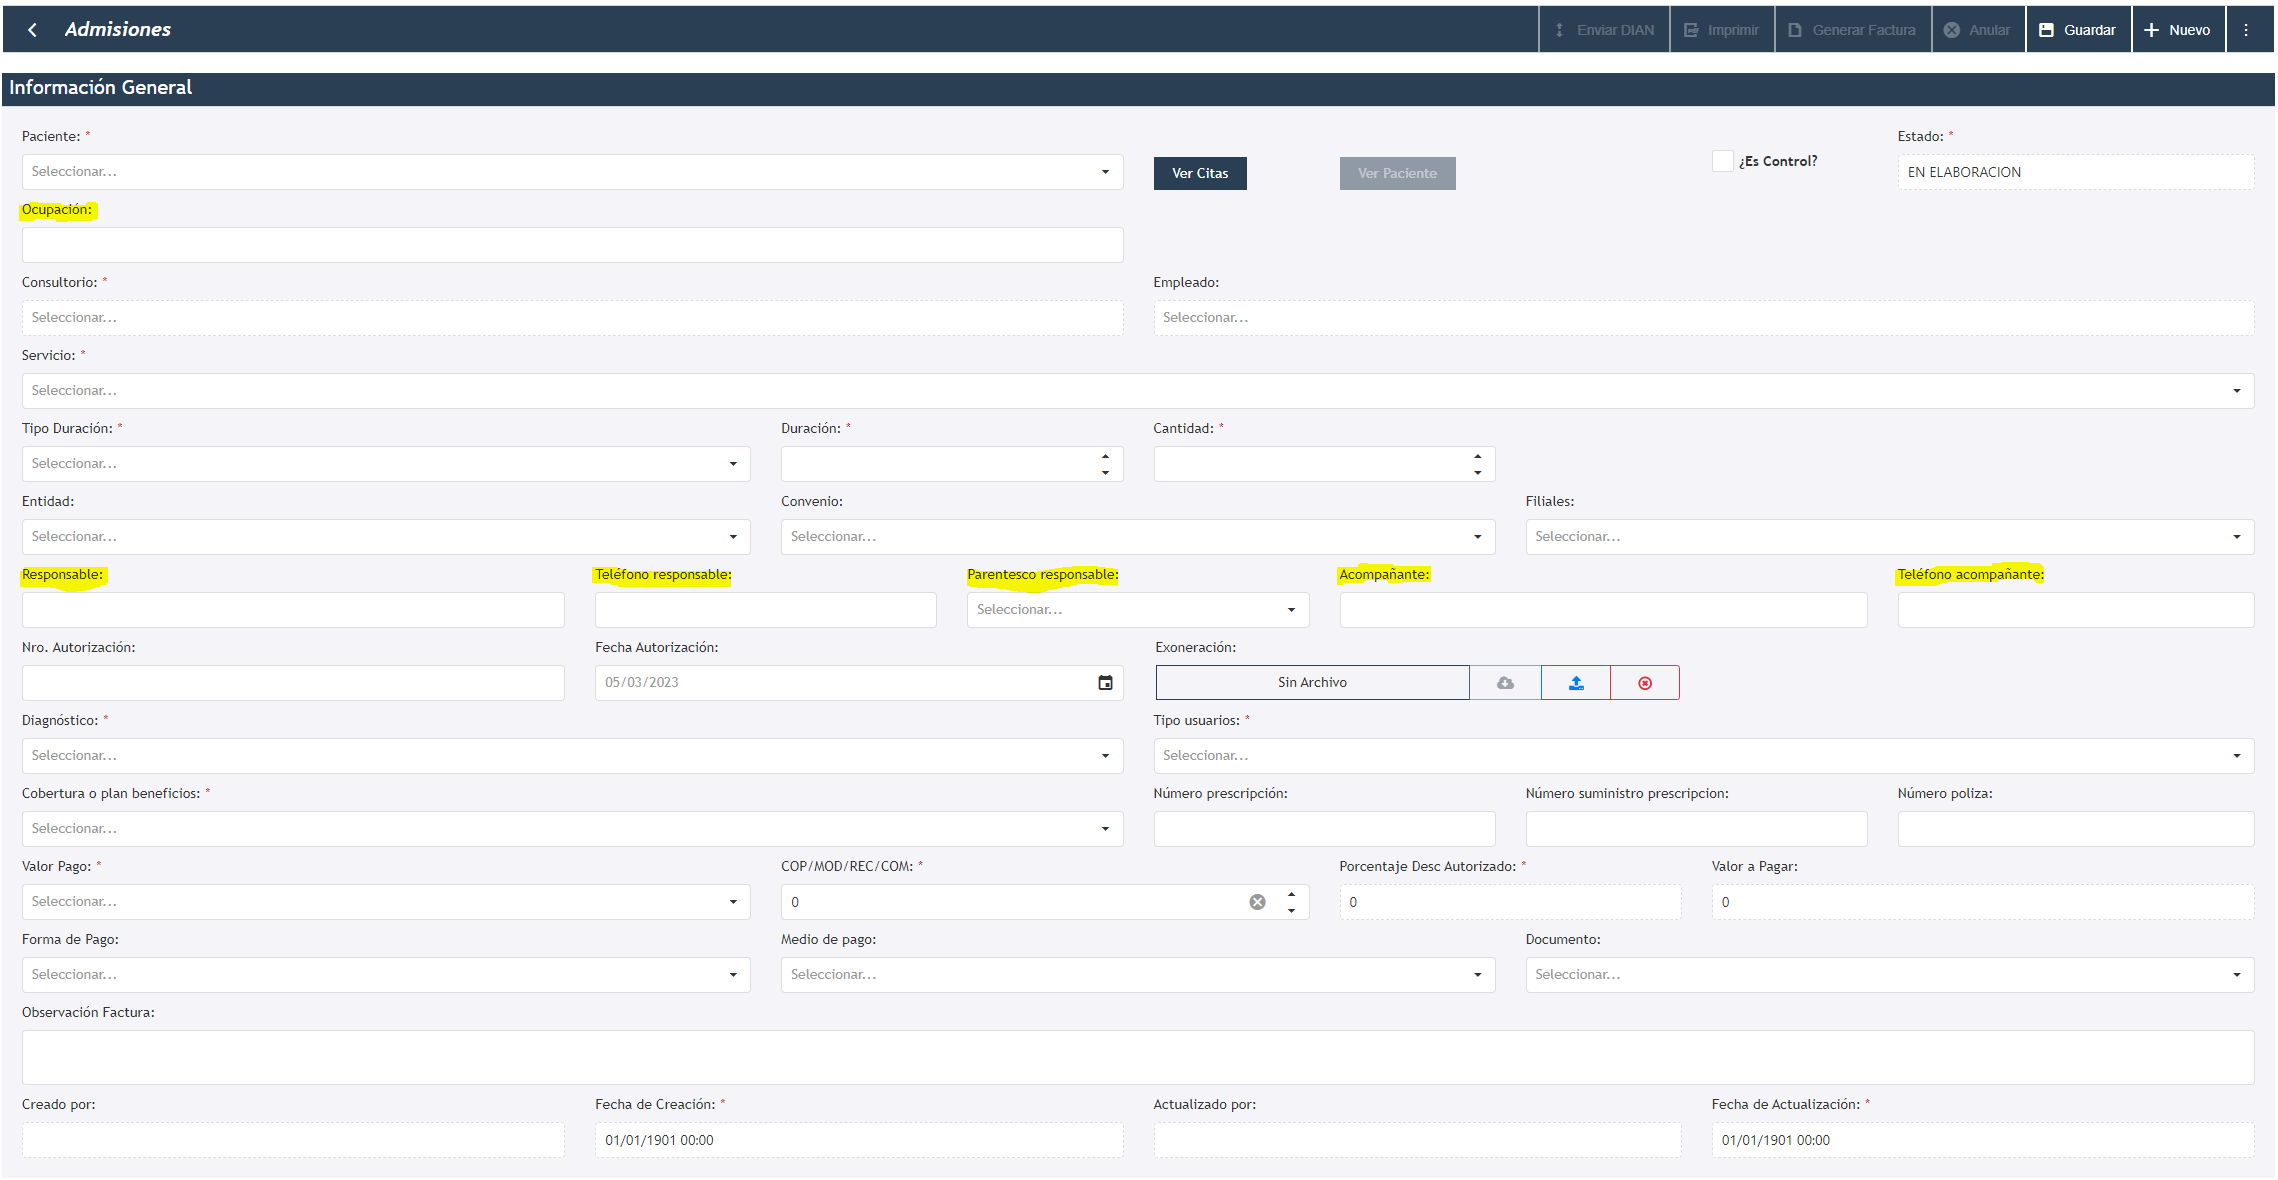The height and width of the screenshot is (1180, 2278).
Task: Click the Ver Citas button
Action: click(x=1199, y=173)
